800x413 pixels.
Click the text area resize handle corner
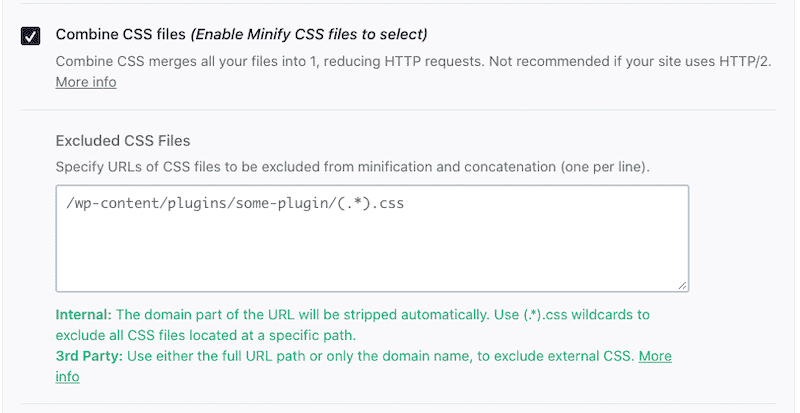click(x=683, y=285)
